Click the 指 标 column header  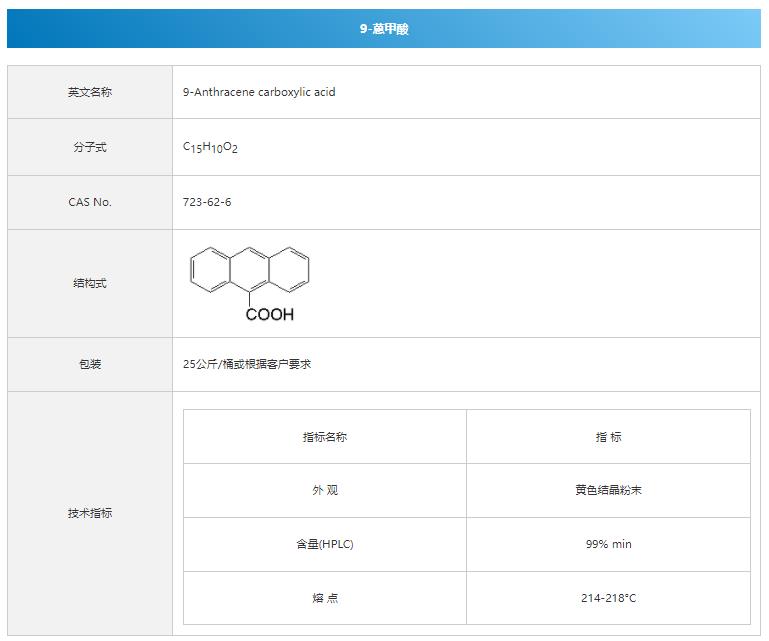(608, 437)
